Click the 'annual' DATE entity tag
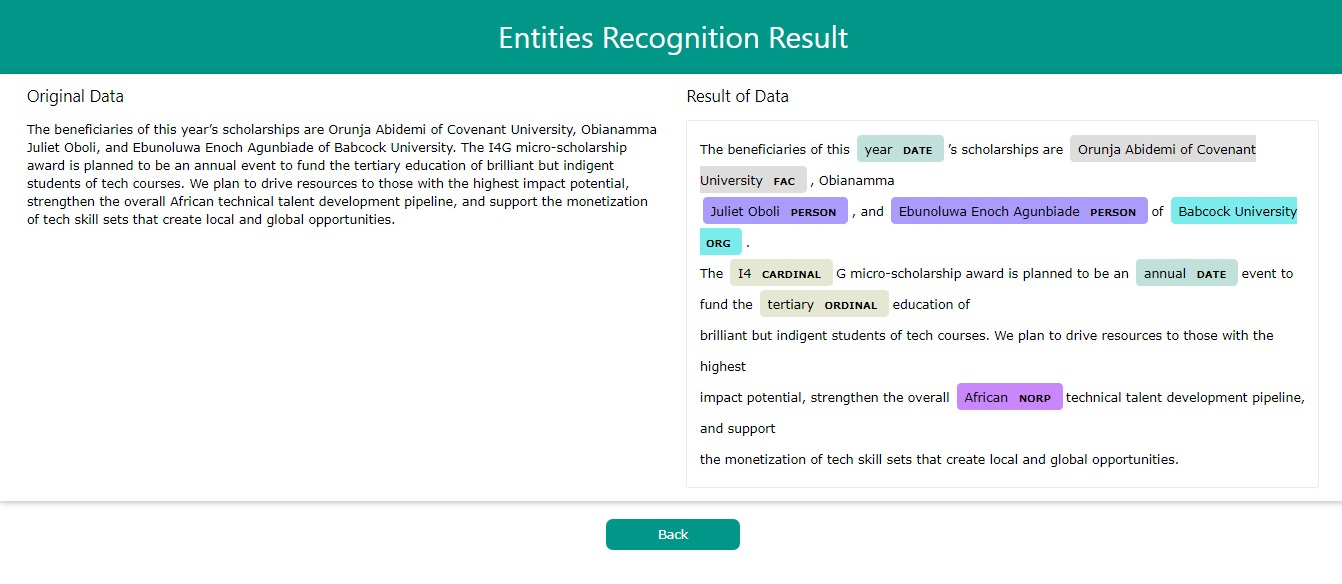The width and height of the screenshot is (1342, 584). pyautogui.click(x=1185, y=274)
